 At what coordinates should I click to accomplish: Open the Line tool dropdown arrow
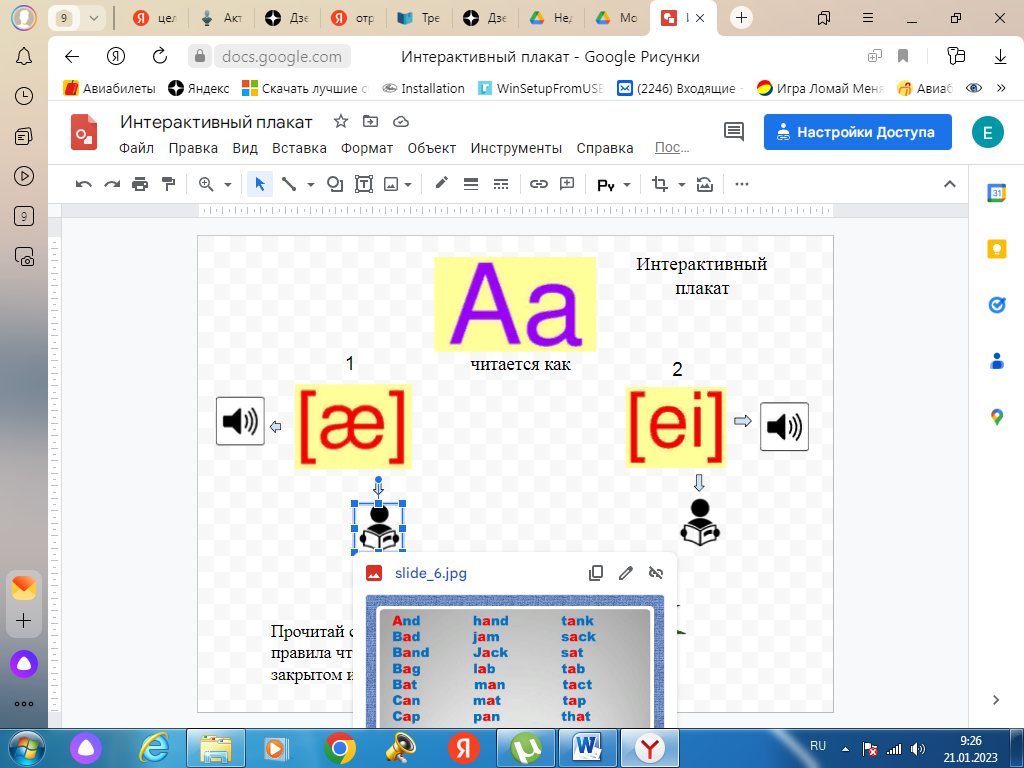(x=310, y=185)
